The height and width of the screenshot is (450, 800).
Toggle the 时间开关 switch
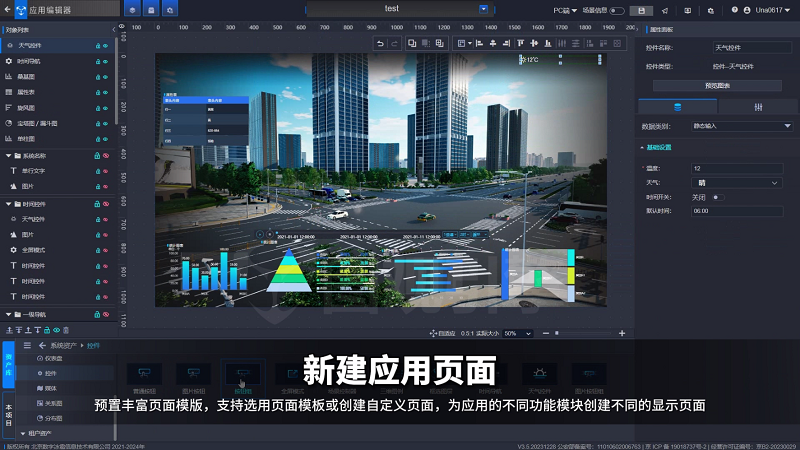[x=718, y=197]
